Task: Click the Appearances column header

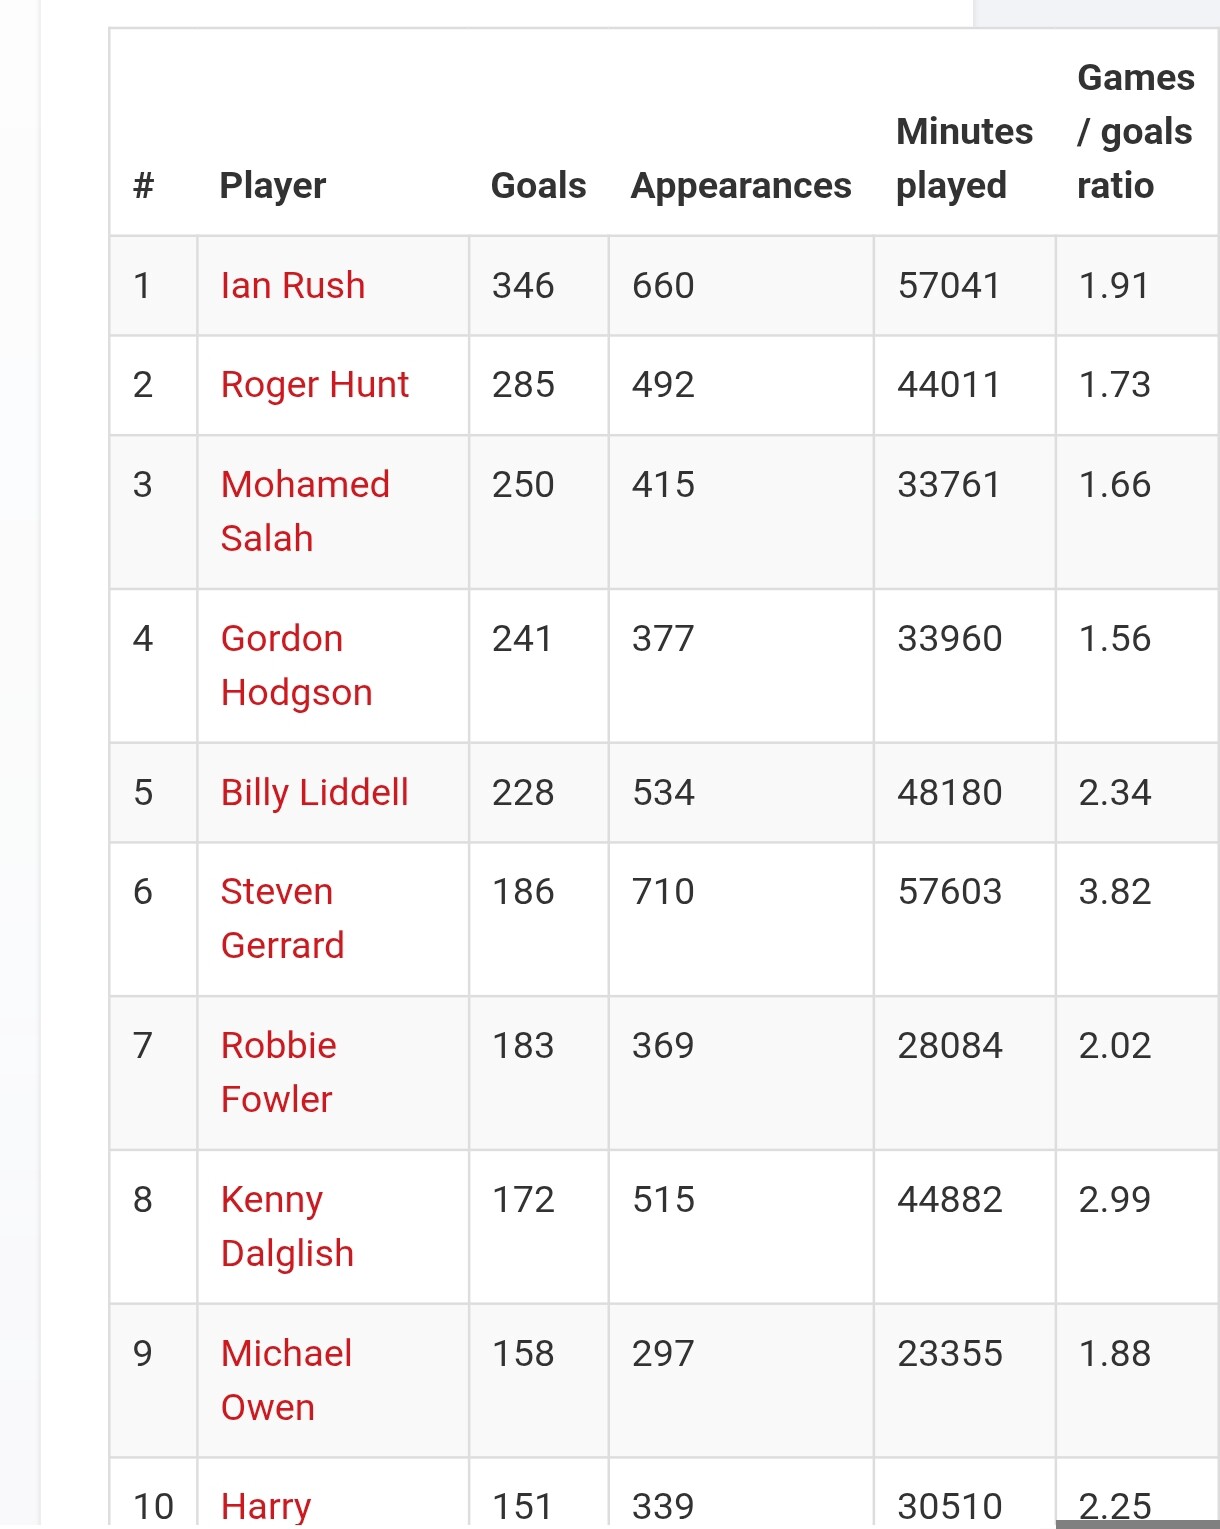Action: 740,186
